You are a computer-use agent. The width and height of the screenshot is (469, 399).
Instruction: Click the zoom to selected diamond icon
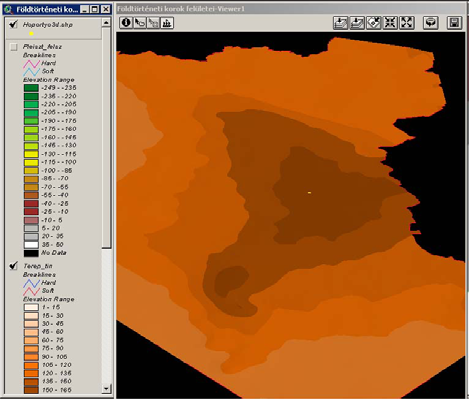[x=374, y=23]
